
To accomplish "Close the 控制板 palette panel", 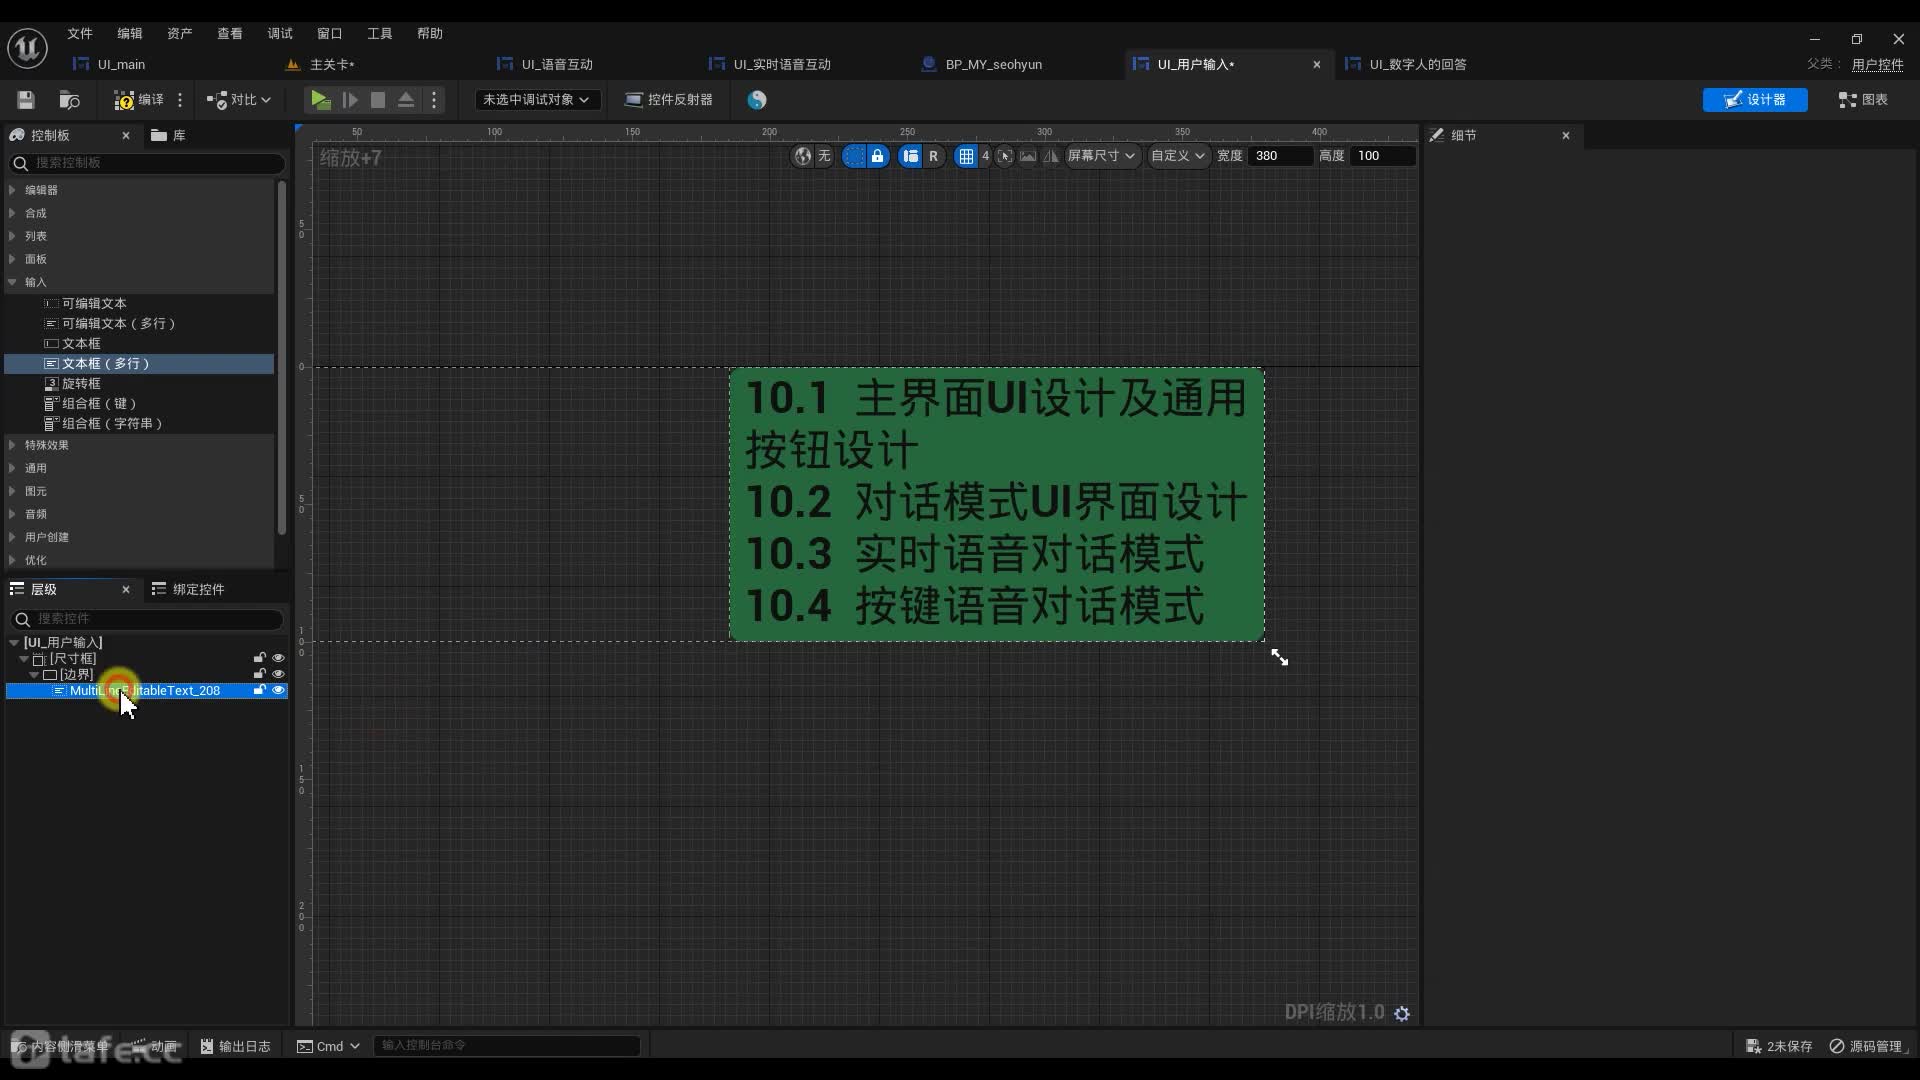I will point(126,135).
